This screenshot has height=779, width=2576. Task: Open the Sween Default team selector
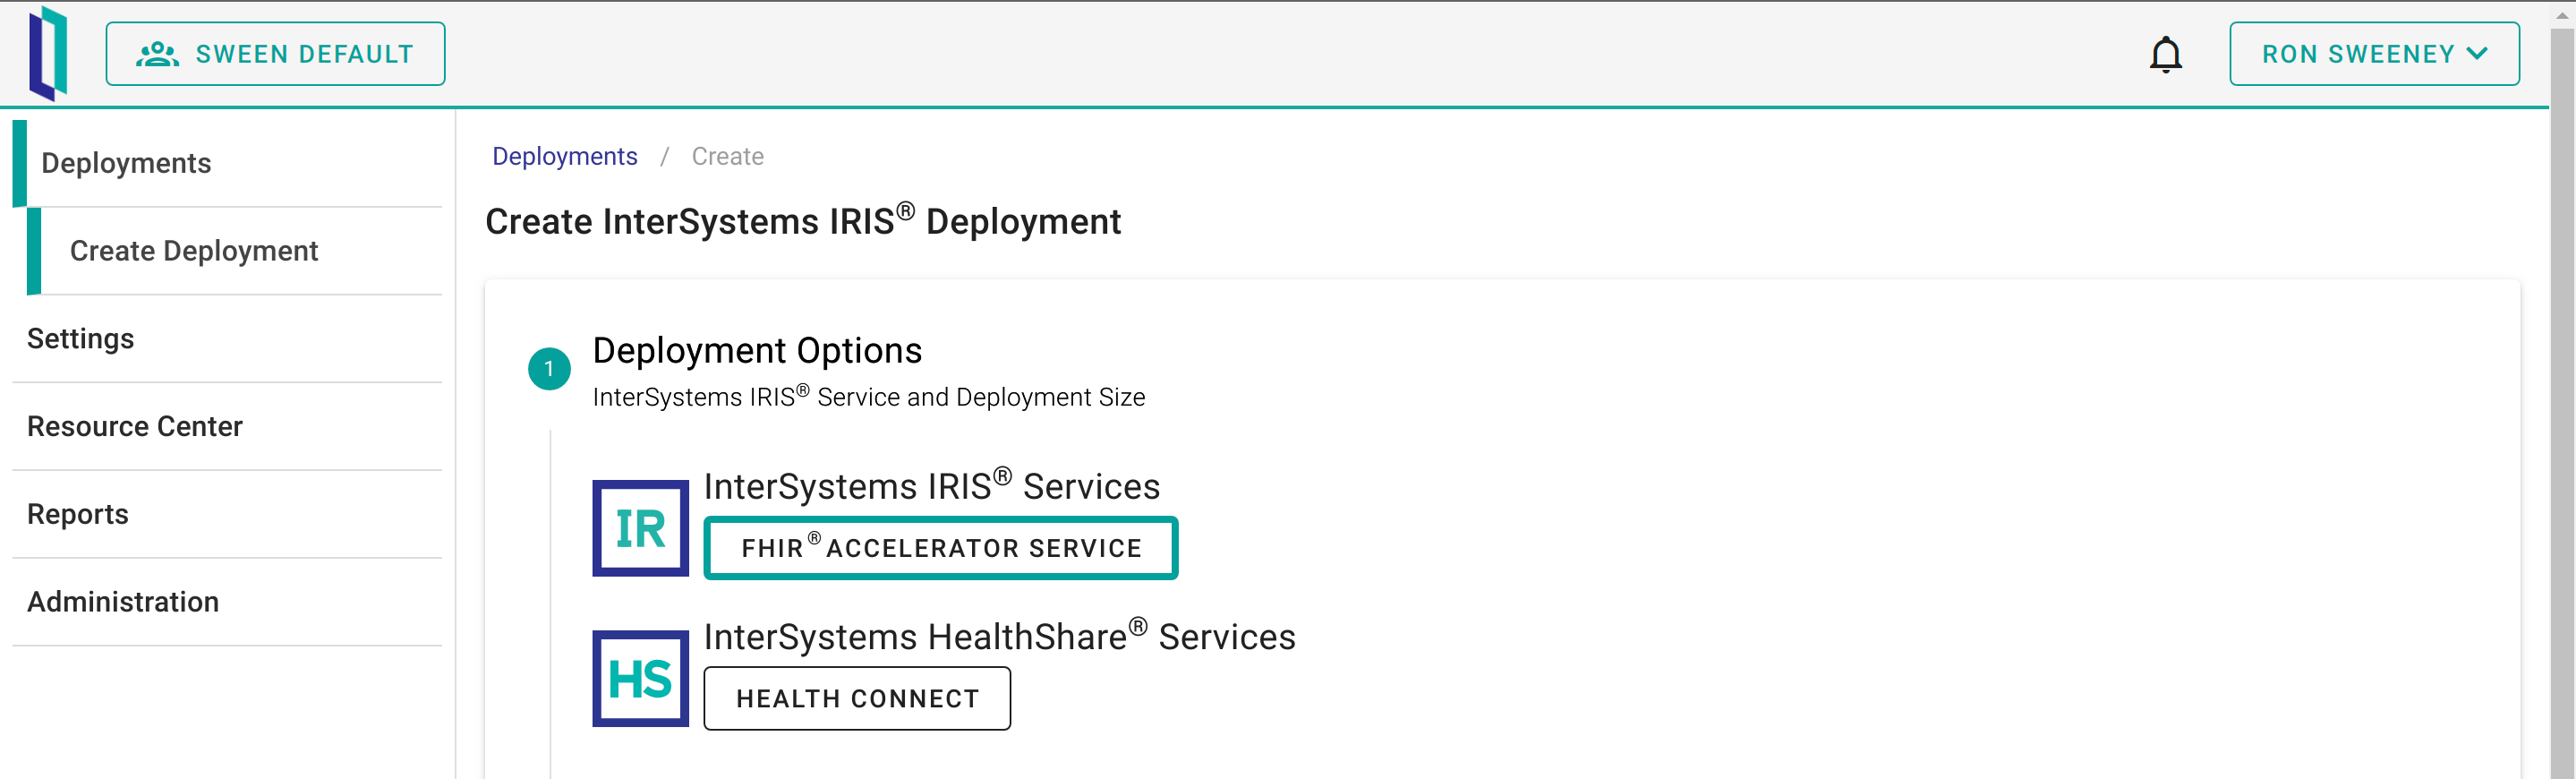point(275,54)
